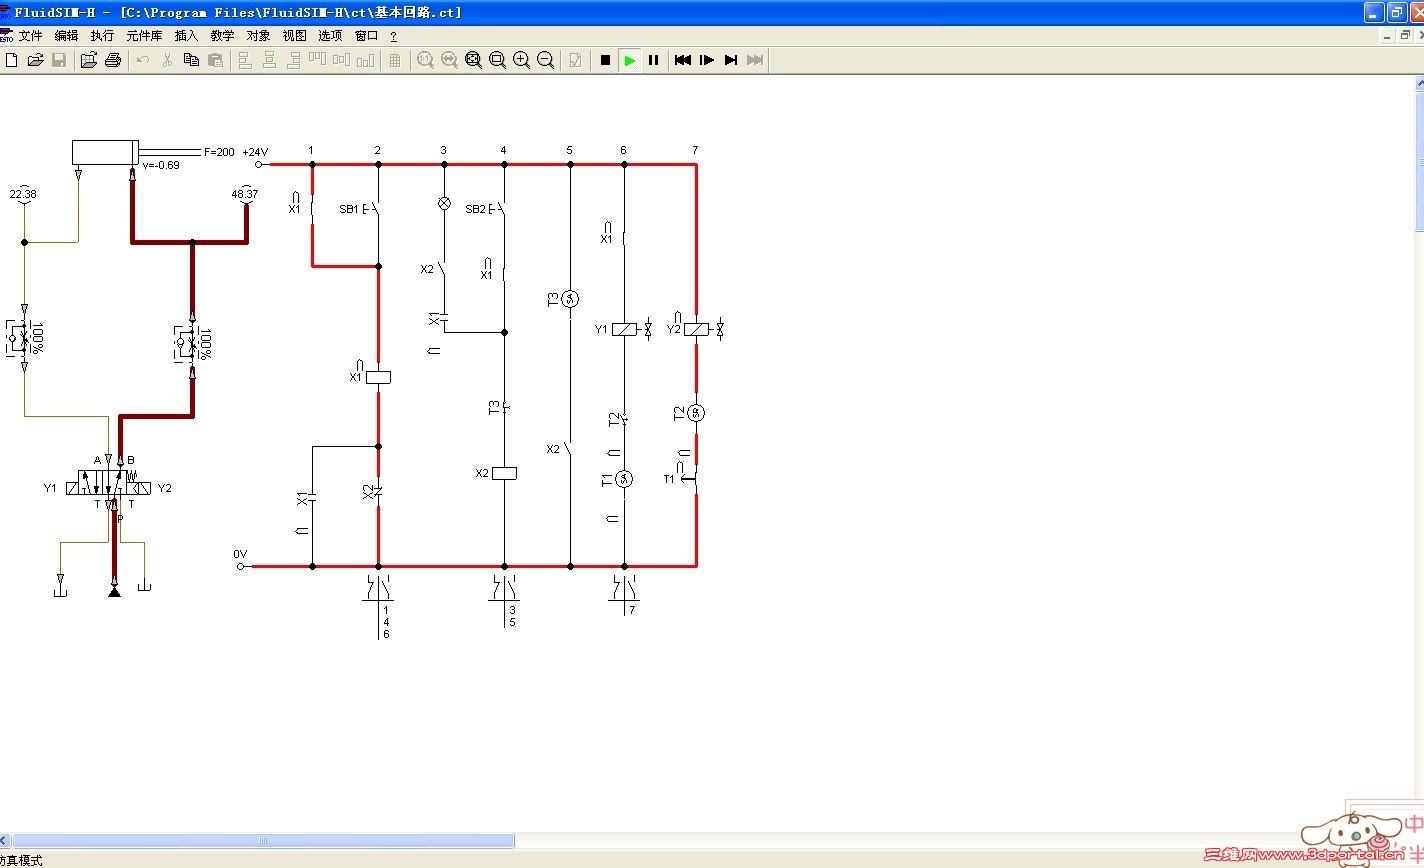Create a new circuit file
This screenshot has height=868, width=1424.
click(x=12, y=60)
